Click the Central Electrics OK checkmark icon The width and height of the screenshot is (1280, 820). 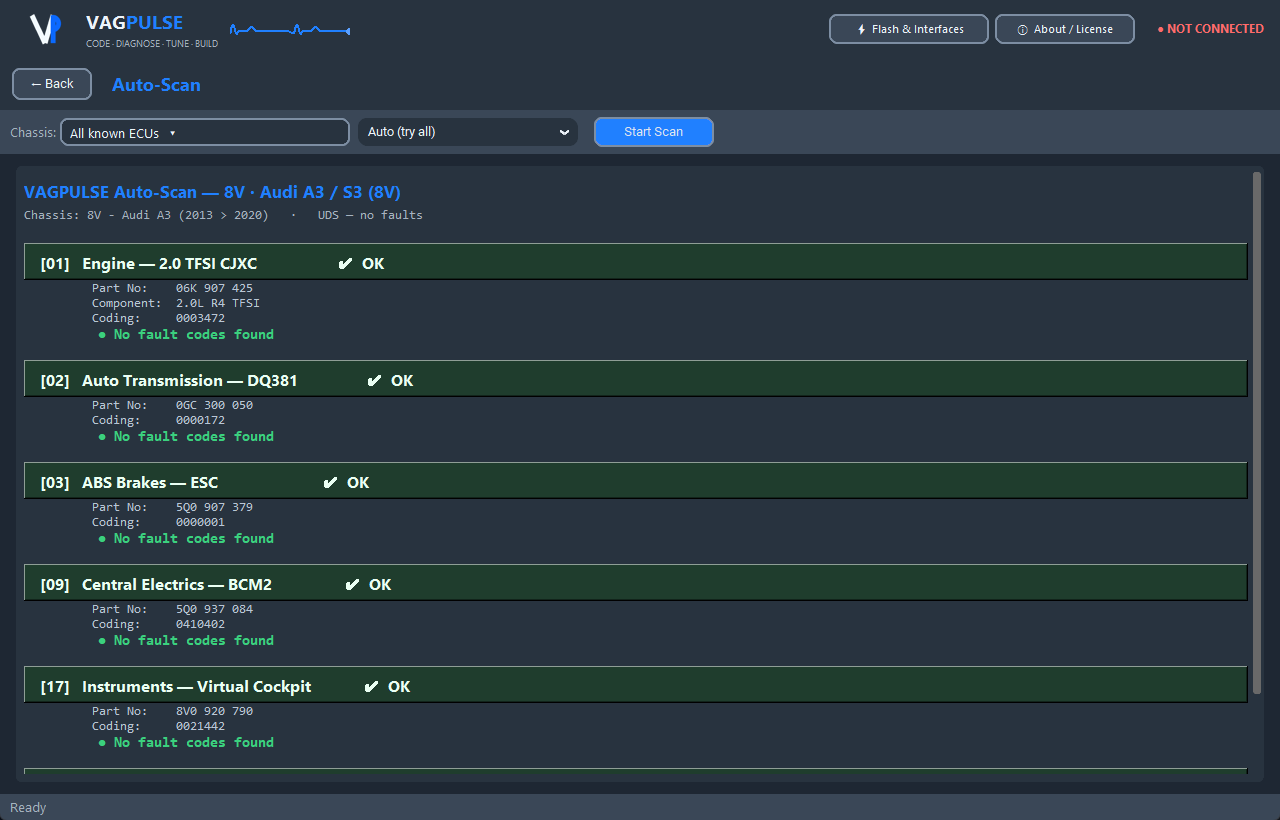pyautogui.click(x=352, y=585)
